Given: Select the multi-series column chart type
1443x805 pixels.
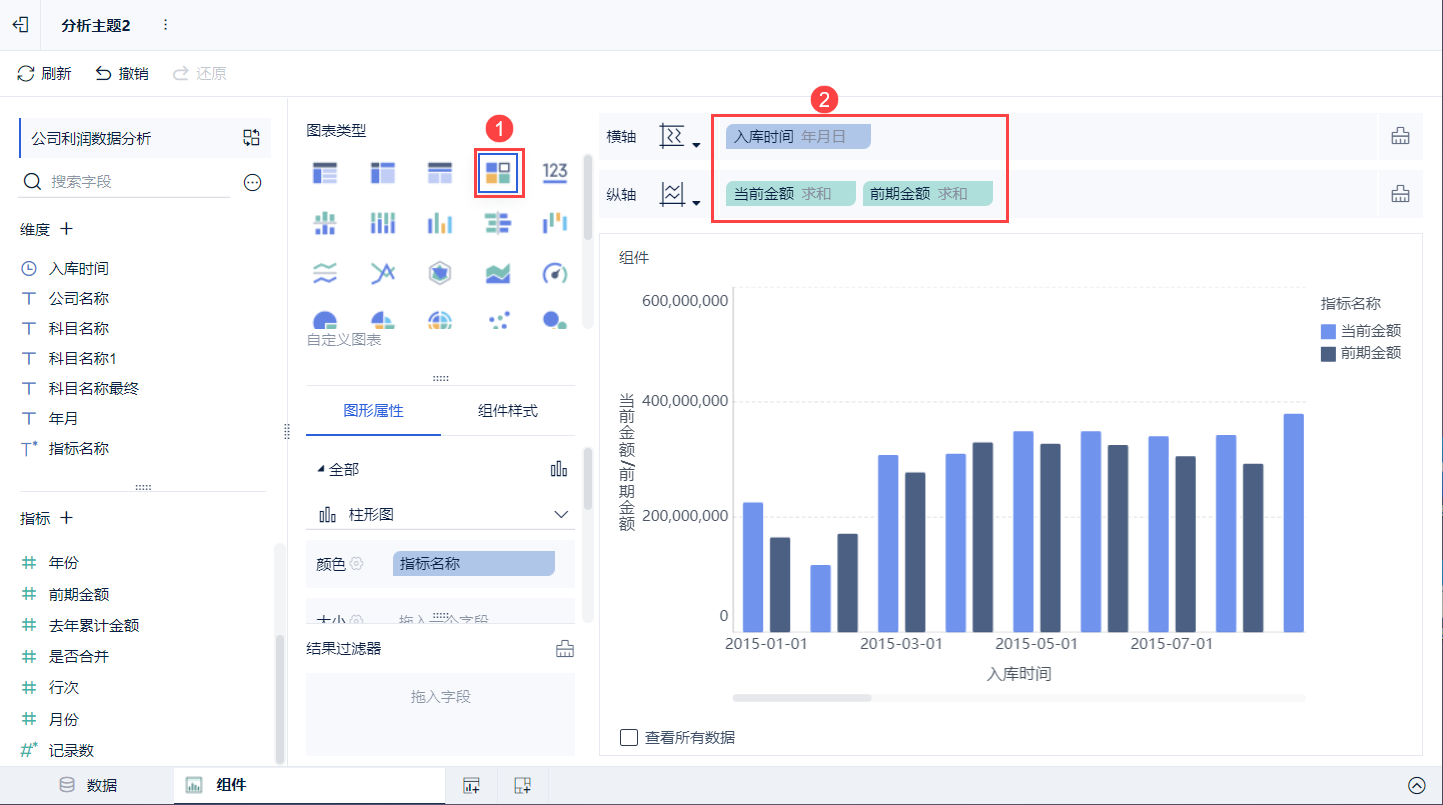Looking at the screenshot, I should click(440, 223).
